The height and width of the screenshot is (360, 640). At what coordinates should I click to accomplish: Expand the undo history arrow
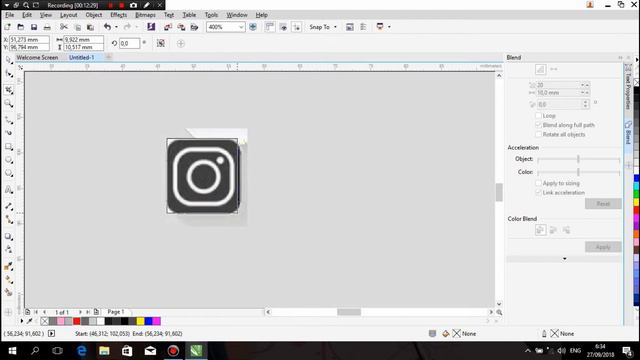pos(116,27)
